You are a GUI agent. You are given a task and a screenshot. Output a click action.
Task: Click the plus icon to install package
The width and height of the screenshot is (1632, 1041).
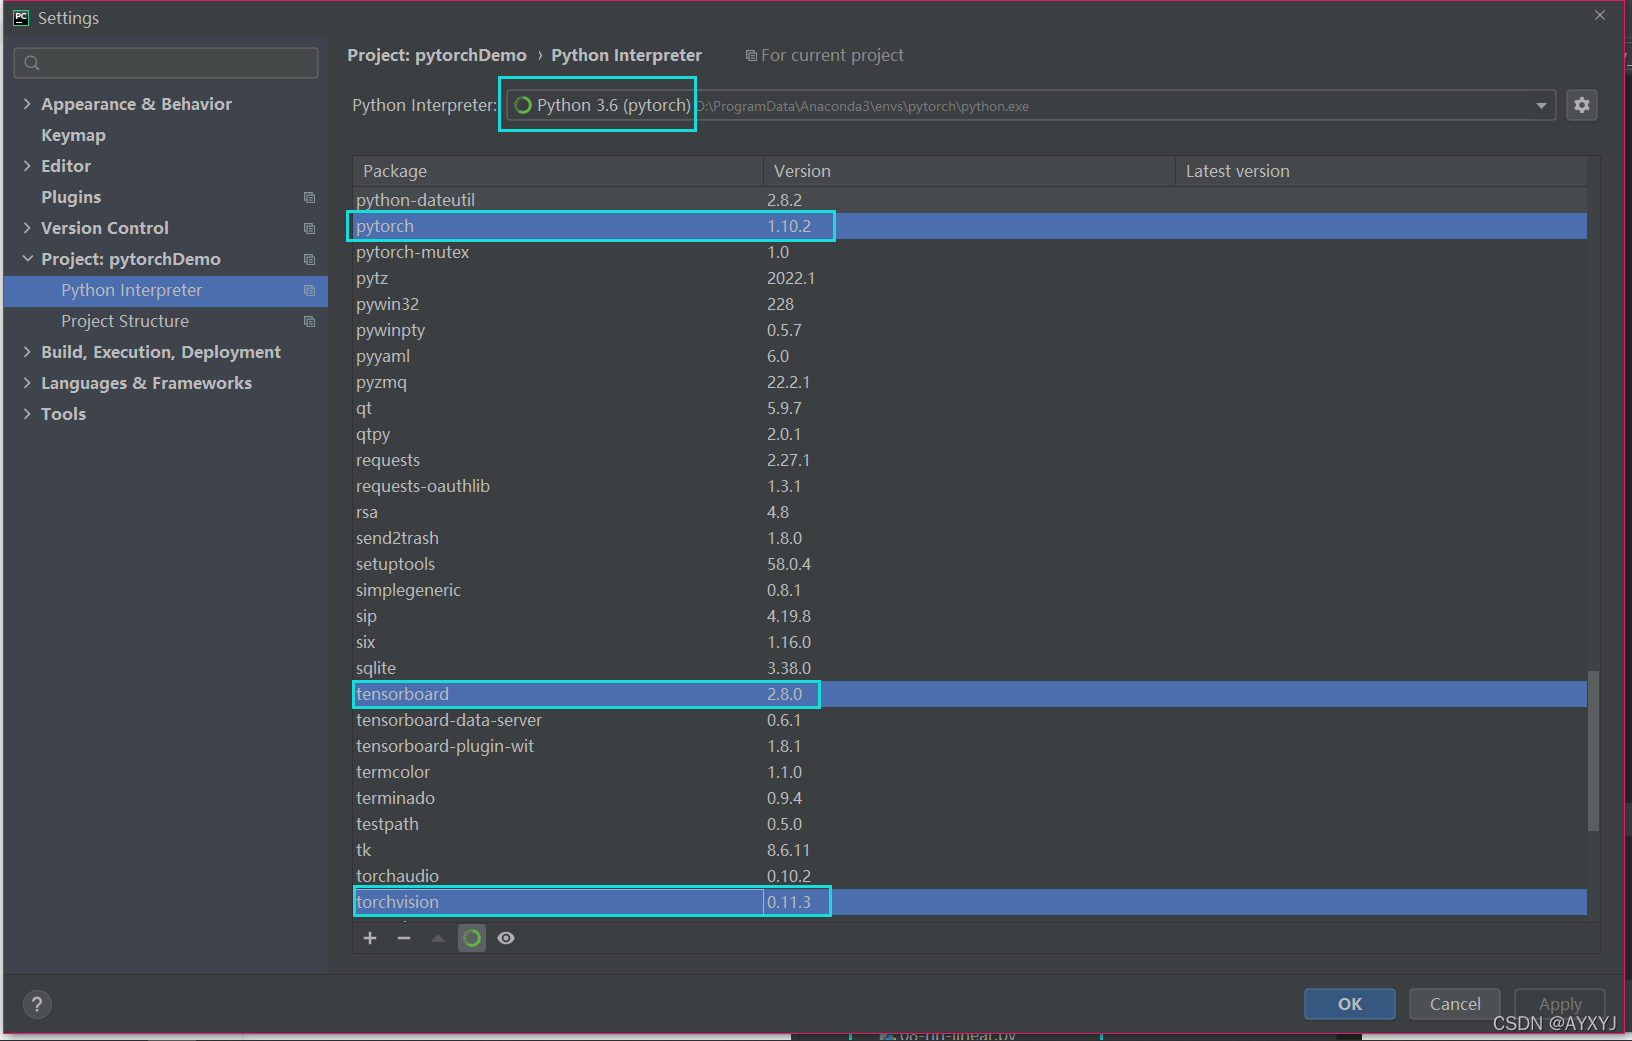coord(370,938)
